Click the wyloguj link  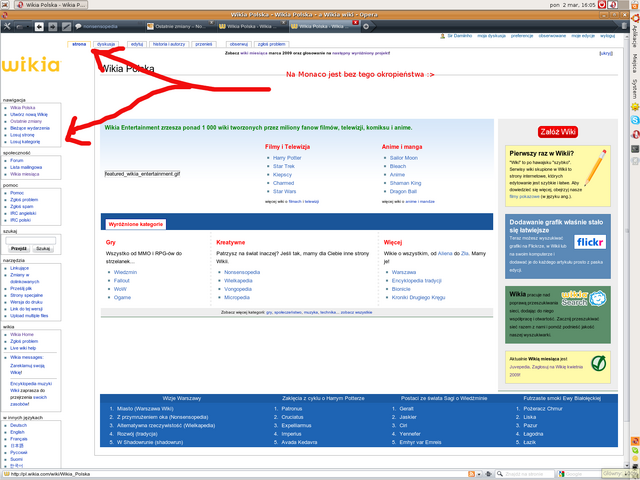(x=607, y=36)
